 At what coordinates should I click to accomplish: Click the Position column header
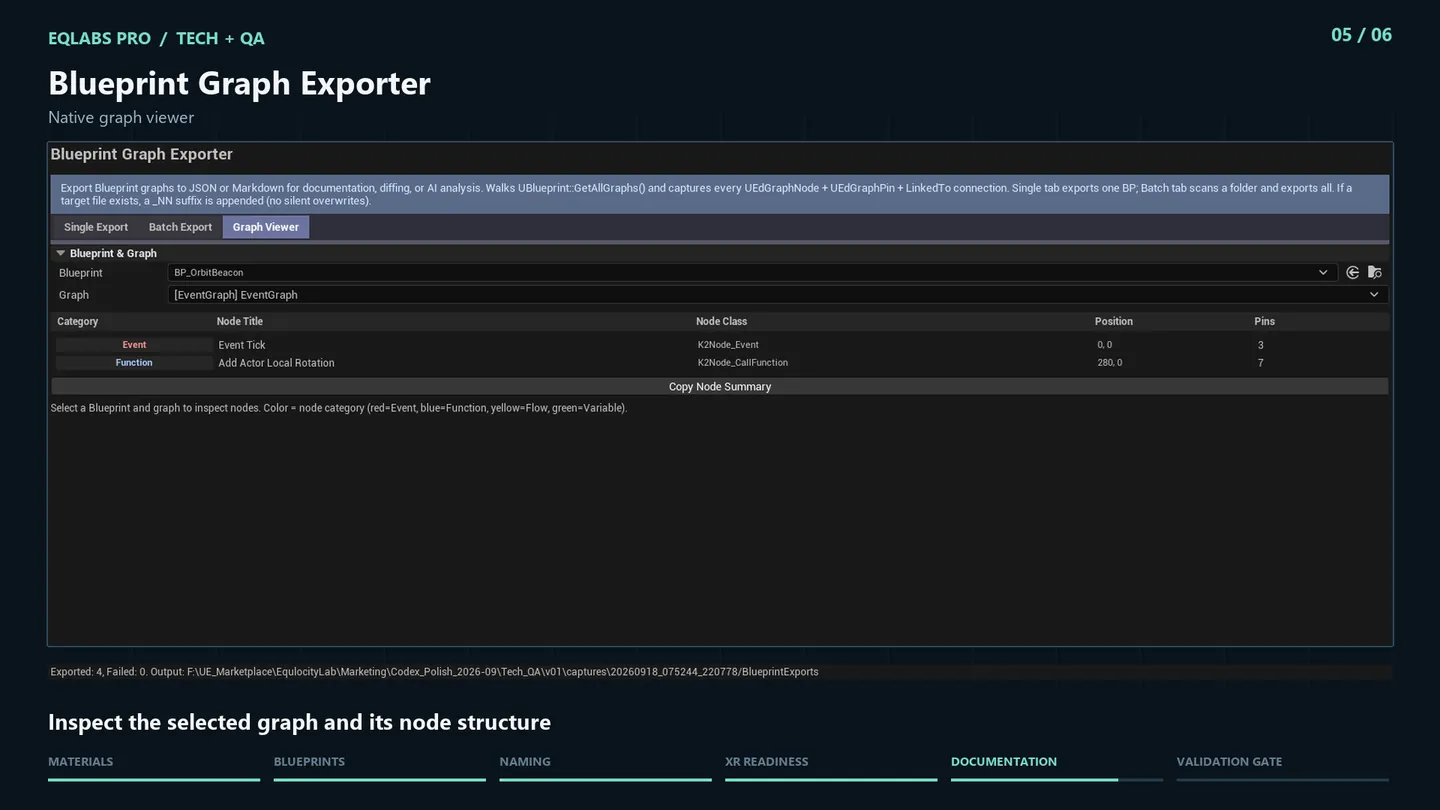[1114, 322]
